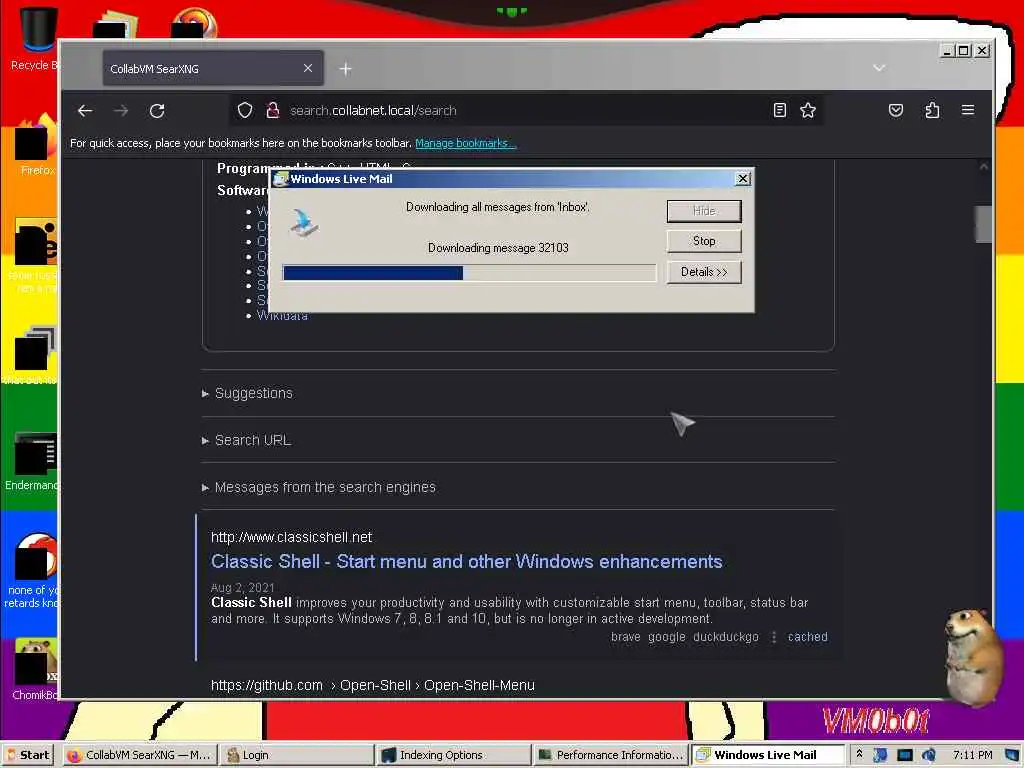Click the Windows Live Mail download arrow icon

click(x=304, y=223)
